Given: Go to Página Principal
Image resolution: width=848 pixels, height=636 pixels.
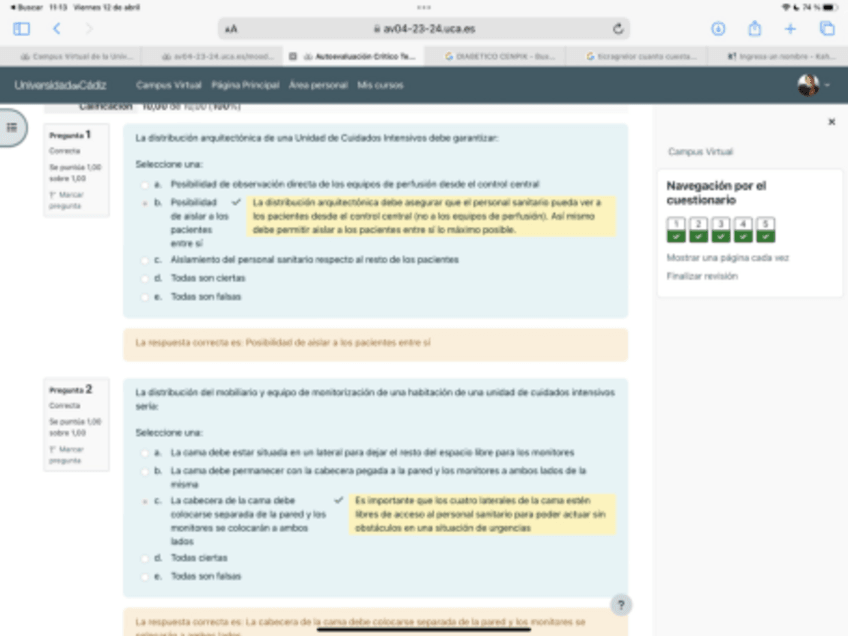Looking at the screenshot, I should click(246, 85).
